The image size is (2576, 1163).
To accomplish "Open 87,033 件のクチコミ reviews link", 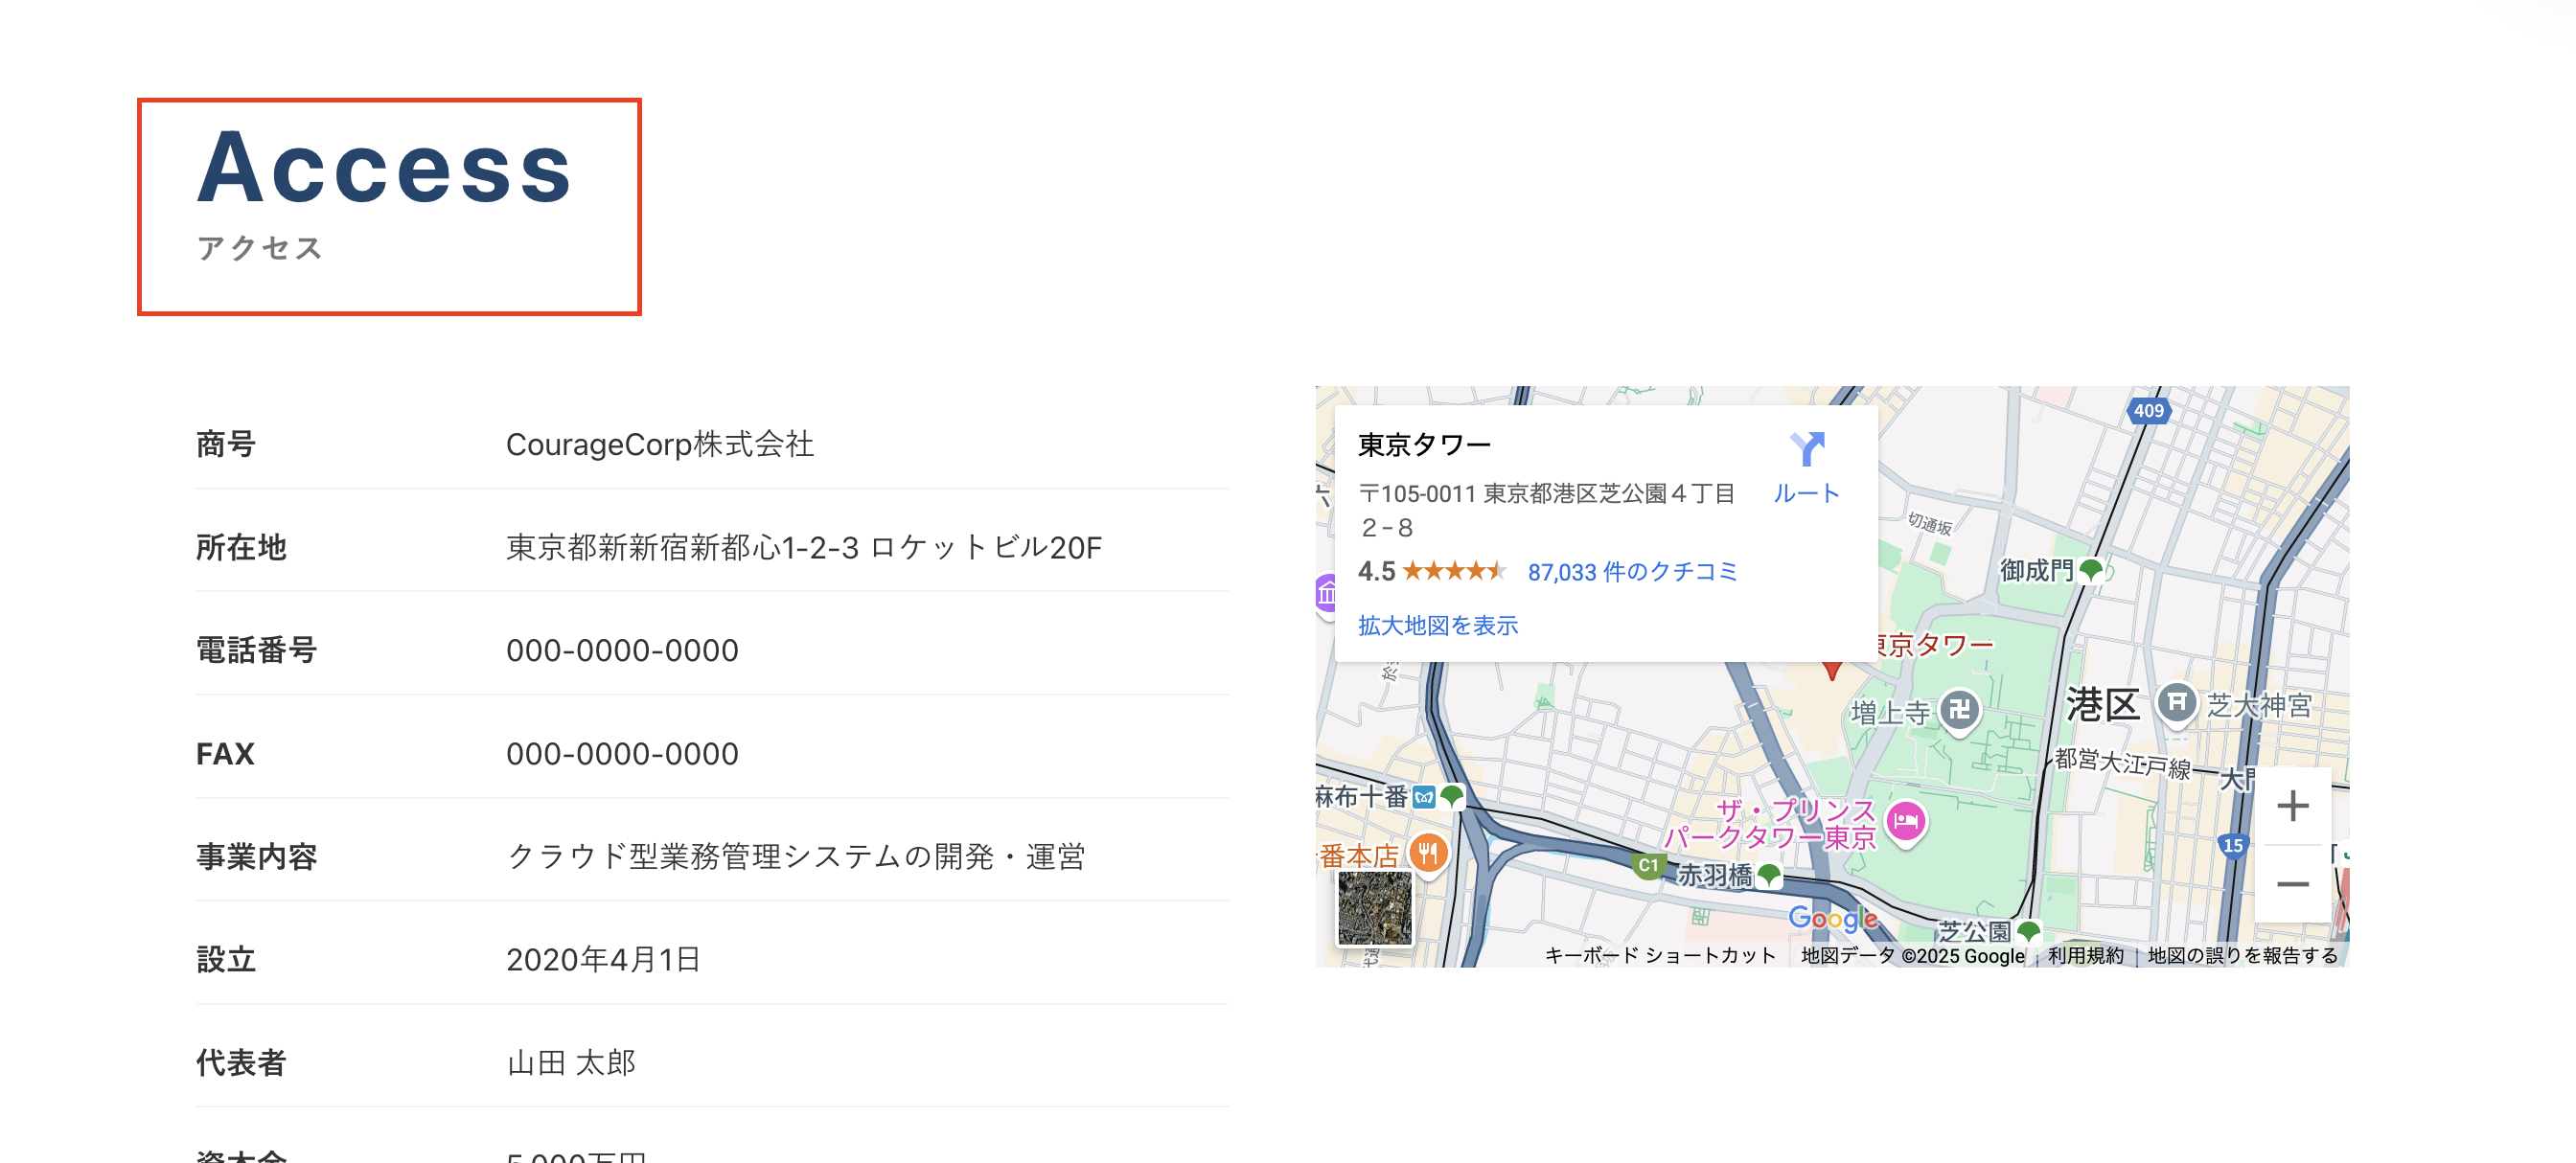I will tap(1632, 572).
